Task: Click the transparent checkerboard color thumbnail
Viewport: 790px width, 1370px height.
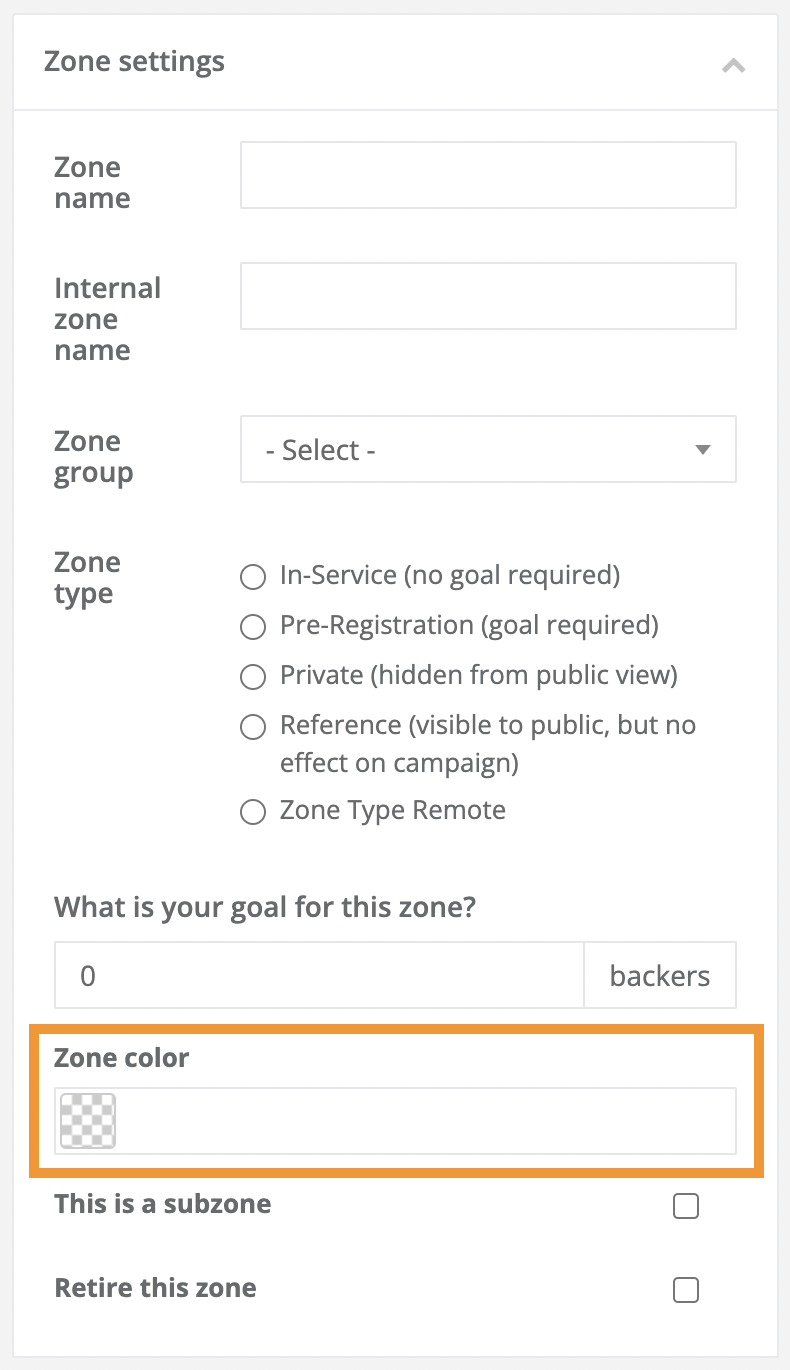Action: pos(86,1120)
